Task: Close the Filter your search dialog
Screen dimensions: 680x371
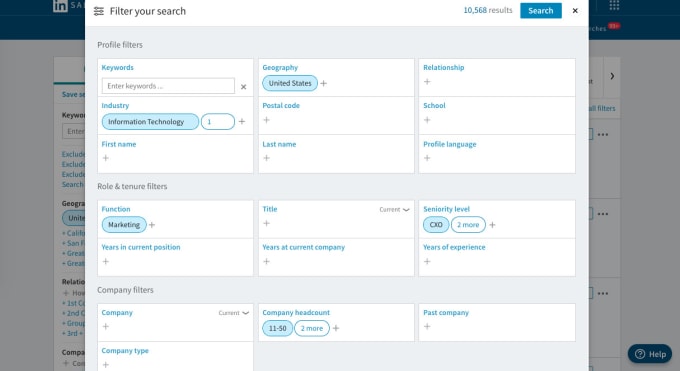Action: pyautogui.click(x=575, y=11)
